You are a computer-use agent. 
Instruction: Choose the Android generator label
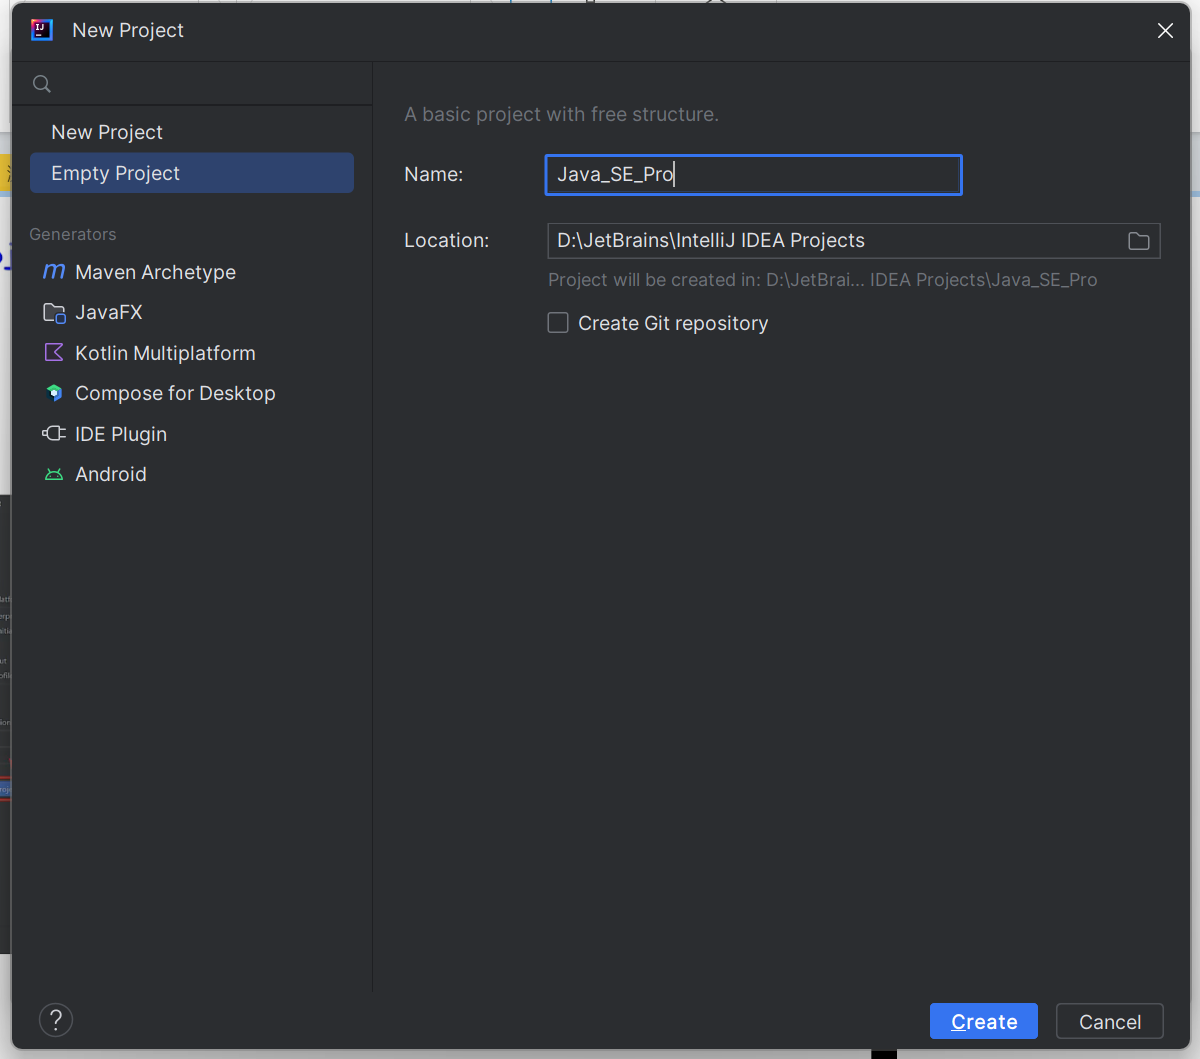click(111, 475)
